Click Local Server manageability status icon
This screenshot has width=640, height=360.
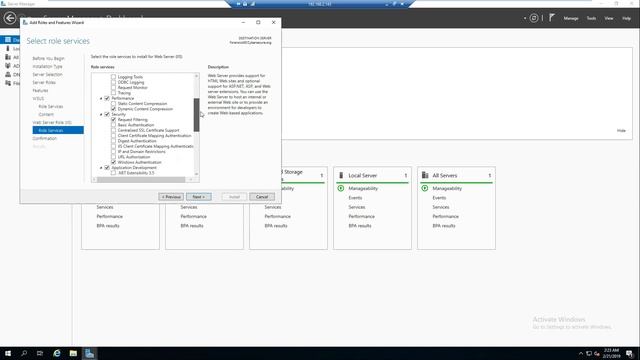[x=341, y=188]
